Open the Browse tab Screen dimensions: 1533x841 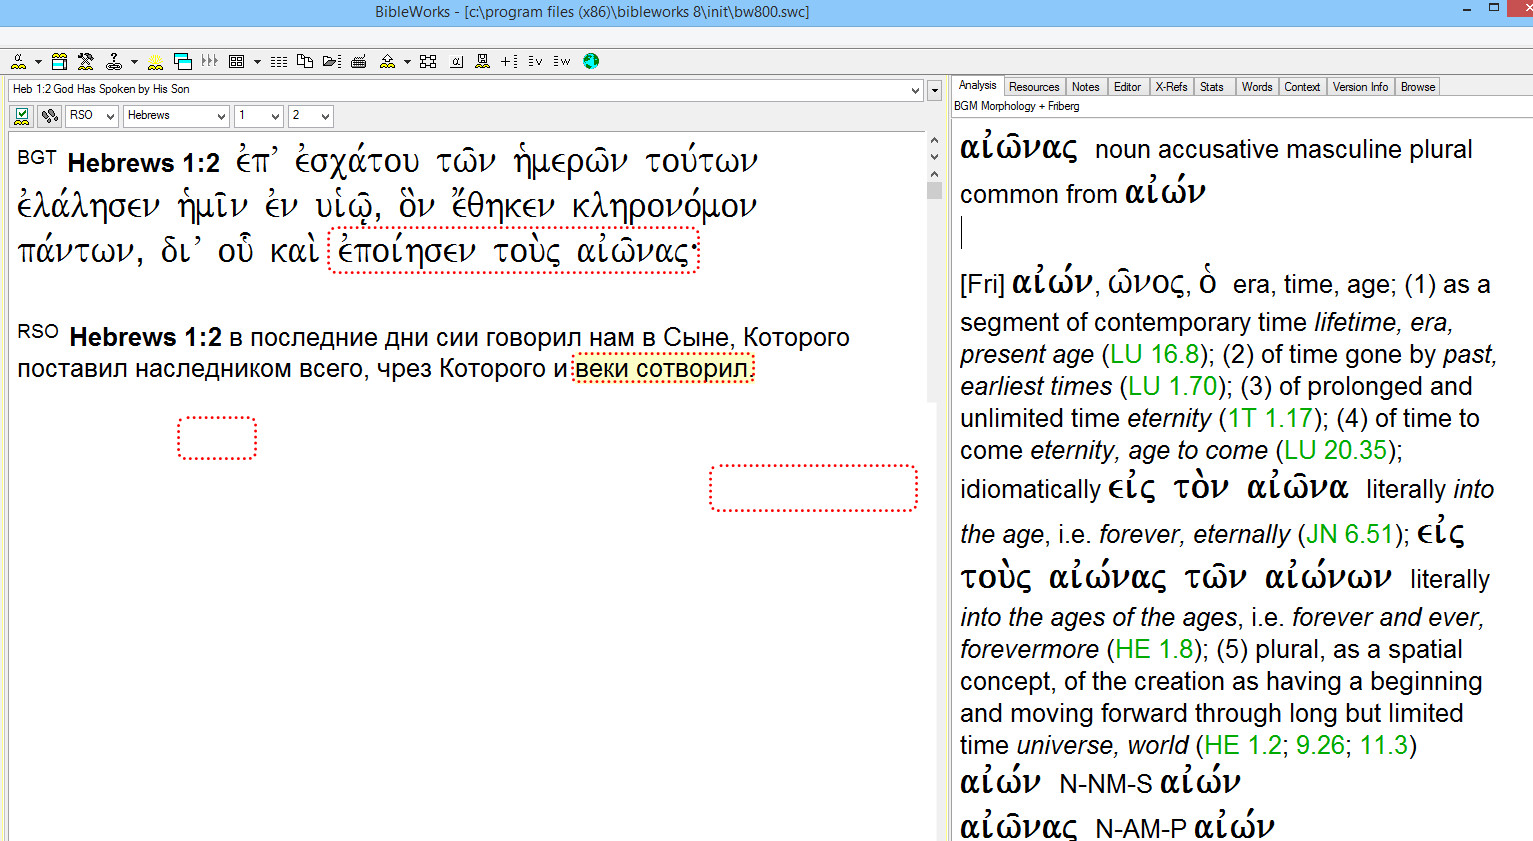(1418, 87)
